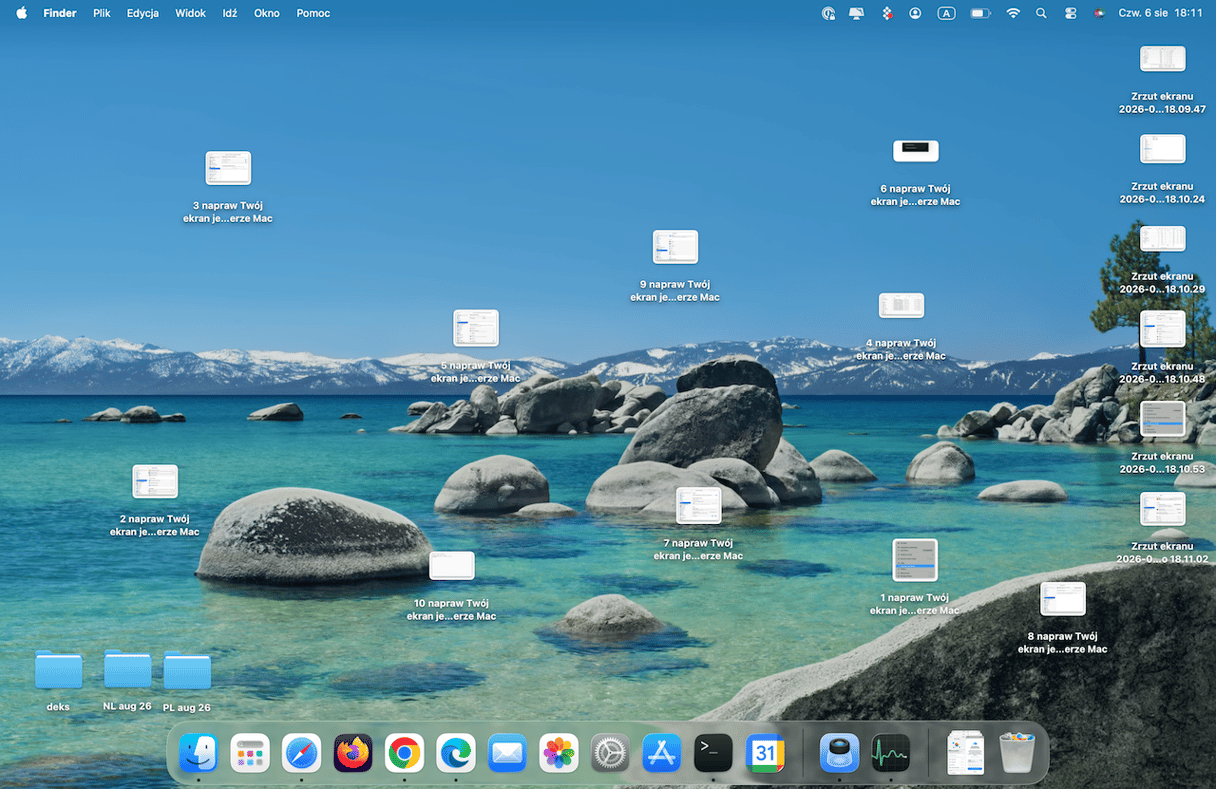Viewport: 1216px width, 789px height.
Task: Open Google Chrome in the Dock
Action: click(x=404, y=753)
